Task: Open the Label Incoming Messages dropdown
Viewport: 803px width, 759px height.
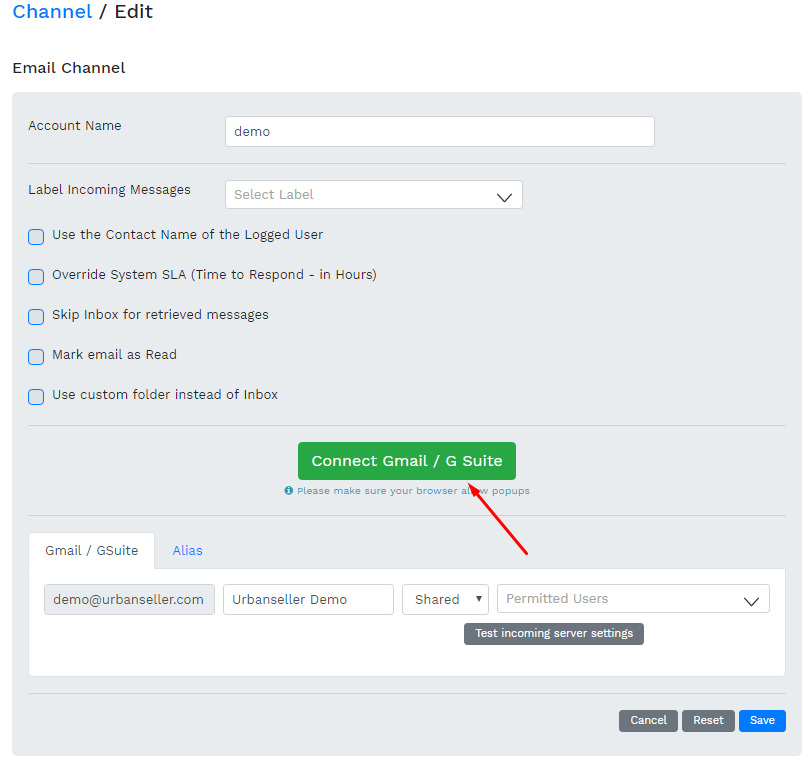Action: click(x=373, y=195)
